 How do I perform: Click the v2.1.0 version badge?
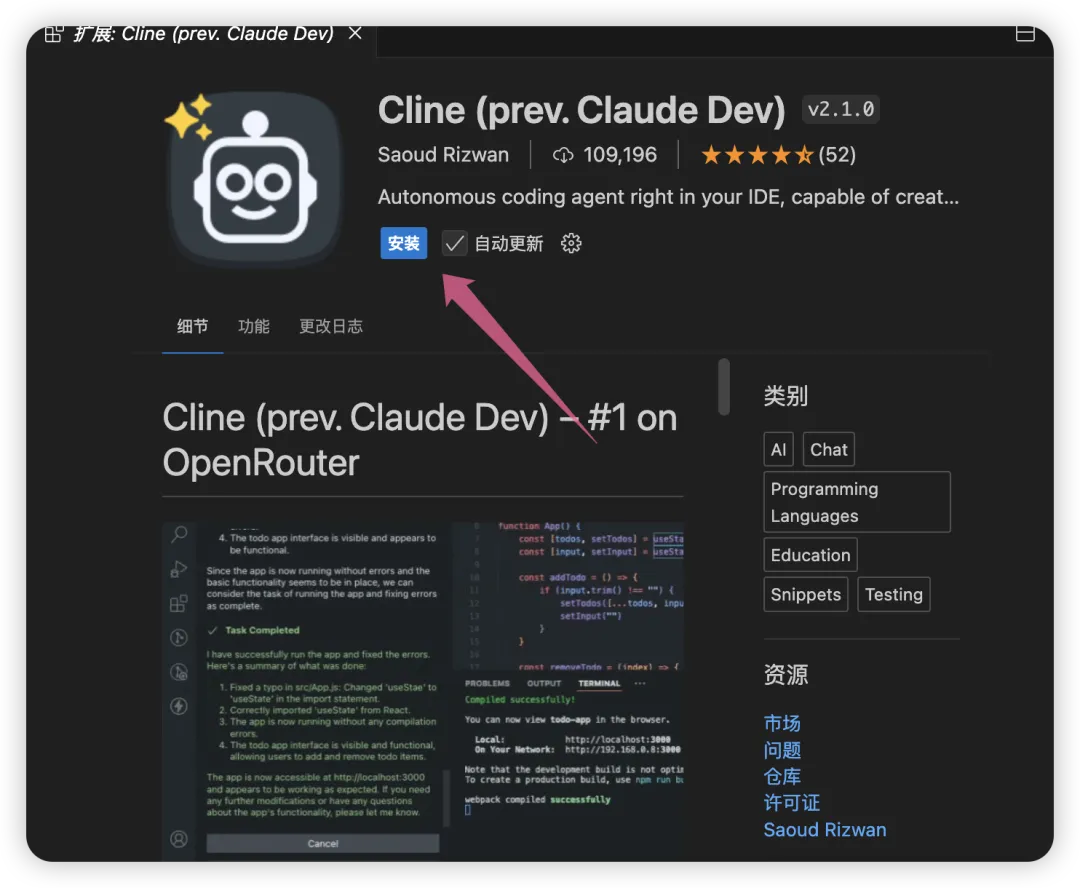[840, 109]
